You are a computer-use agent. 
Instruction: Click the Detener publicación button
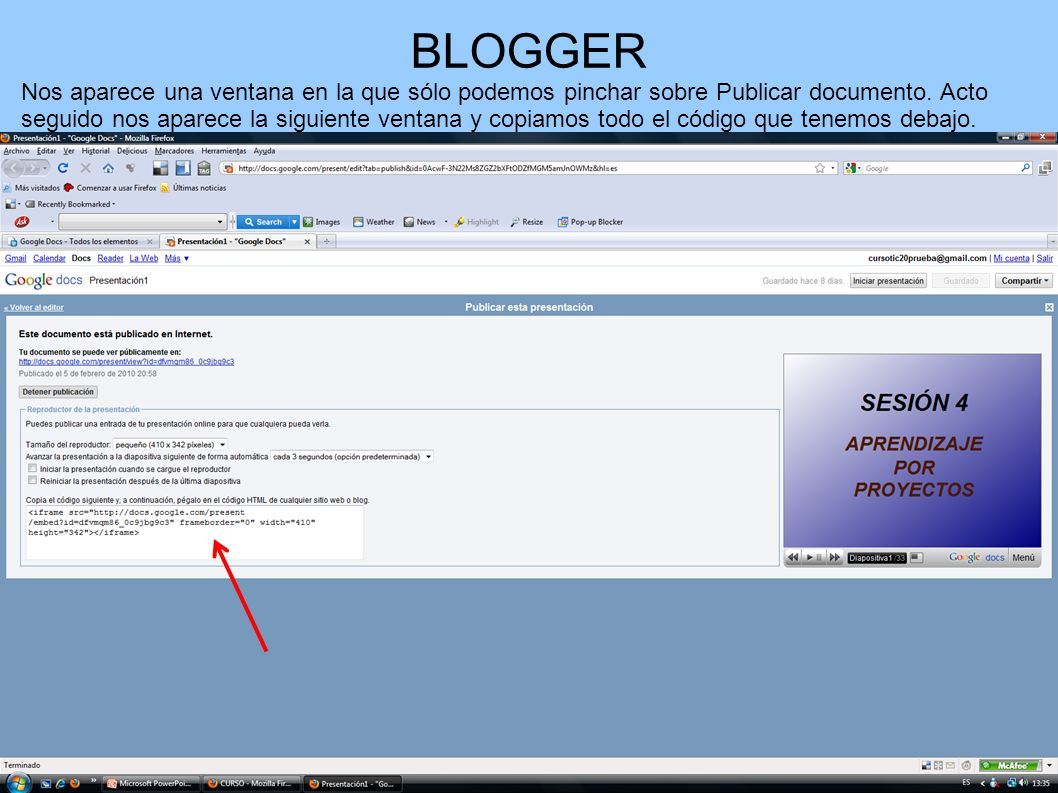(58, 392)
